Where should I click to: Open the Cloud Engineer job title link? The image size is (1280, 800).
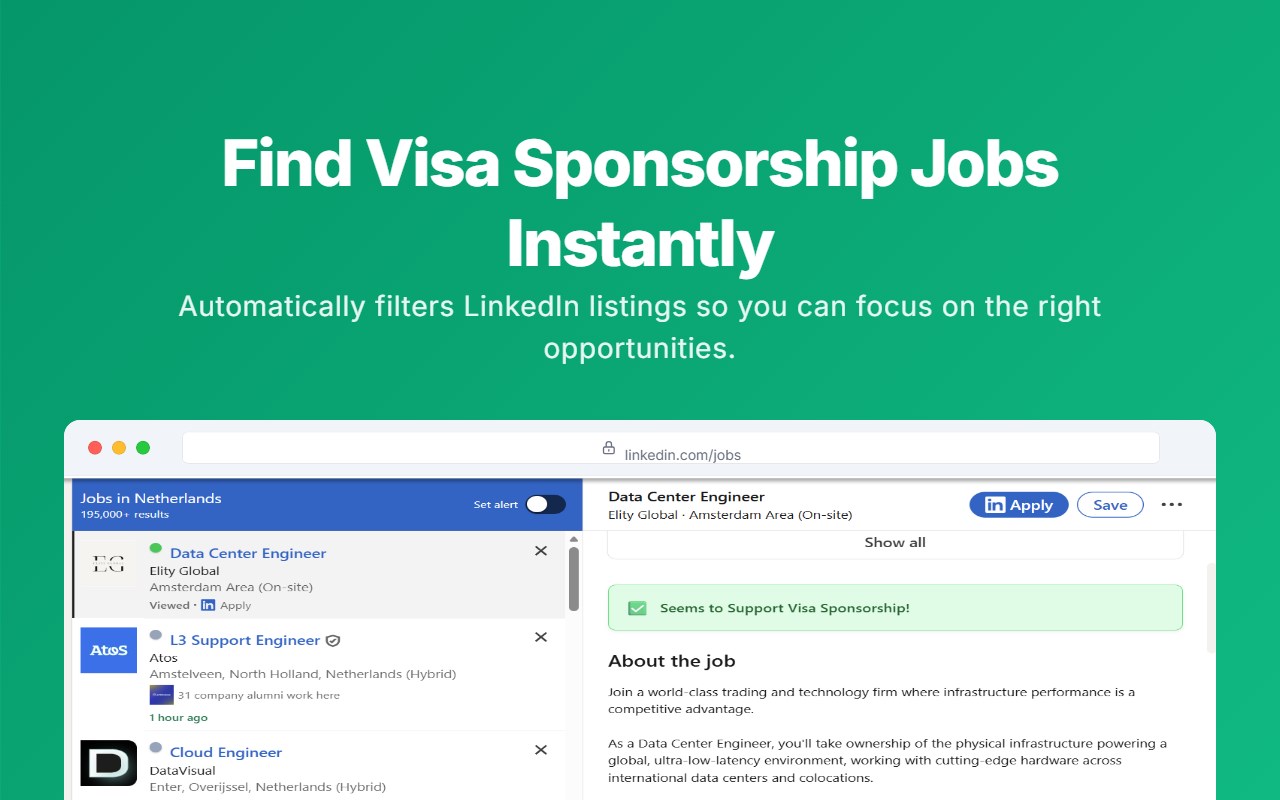[x=226, y=752]
